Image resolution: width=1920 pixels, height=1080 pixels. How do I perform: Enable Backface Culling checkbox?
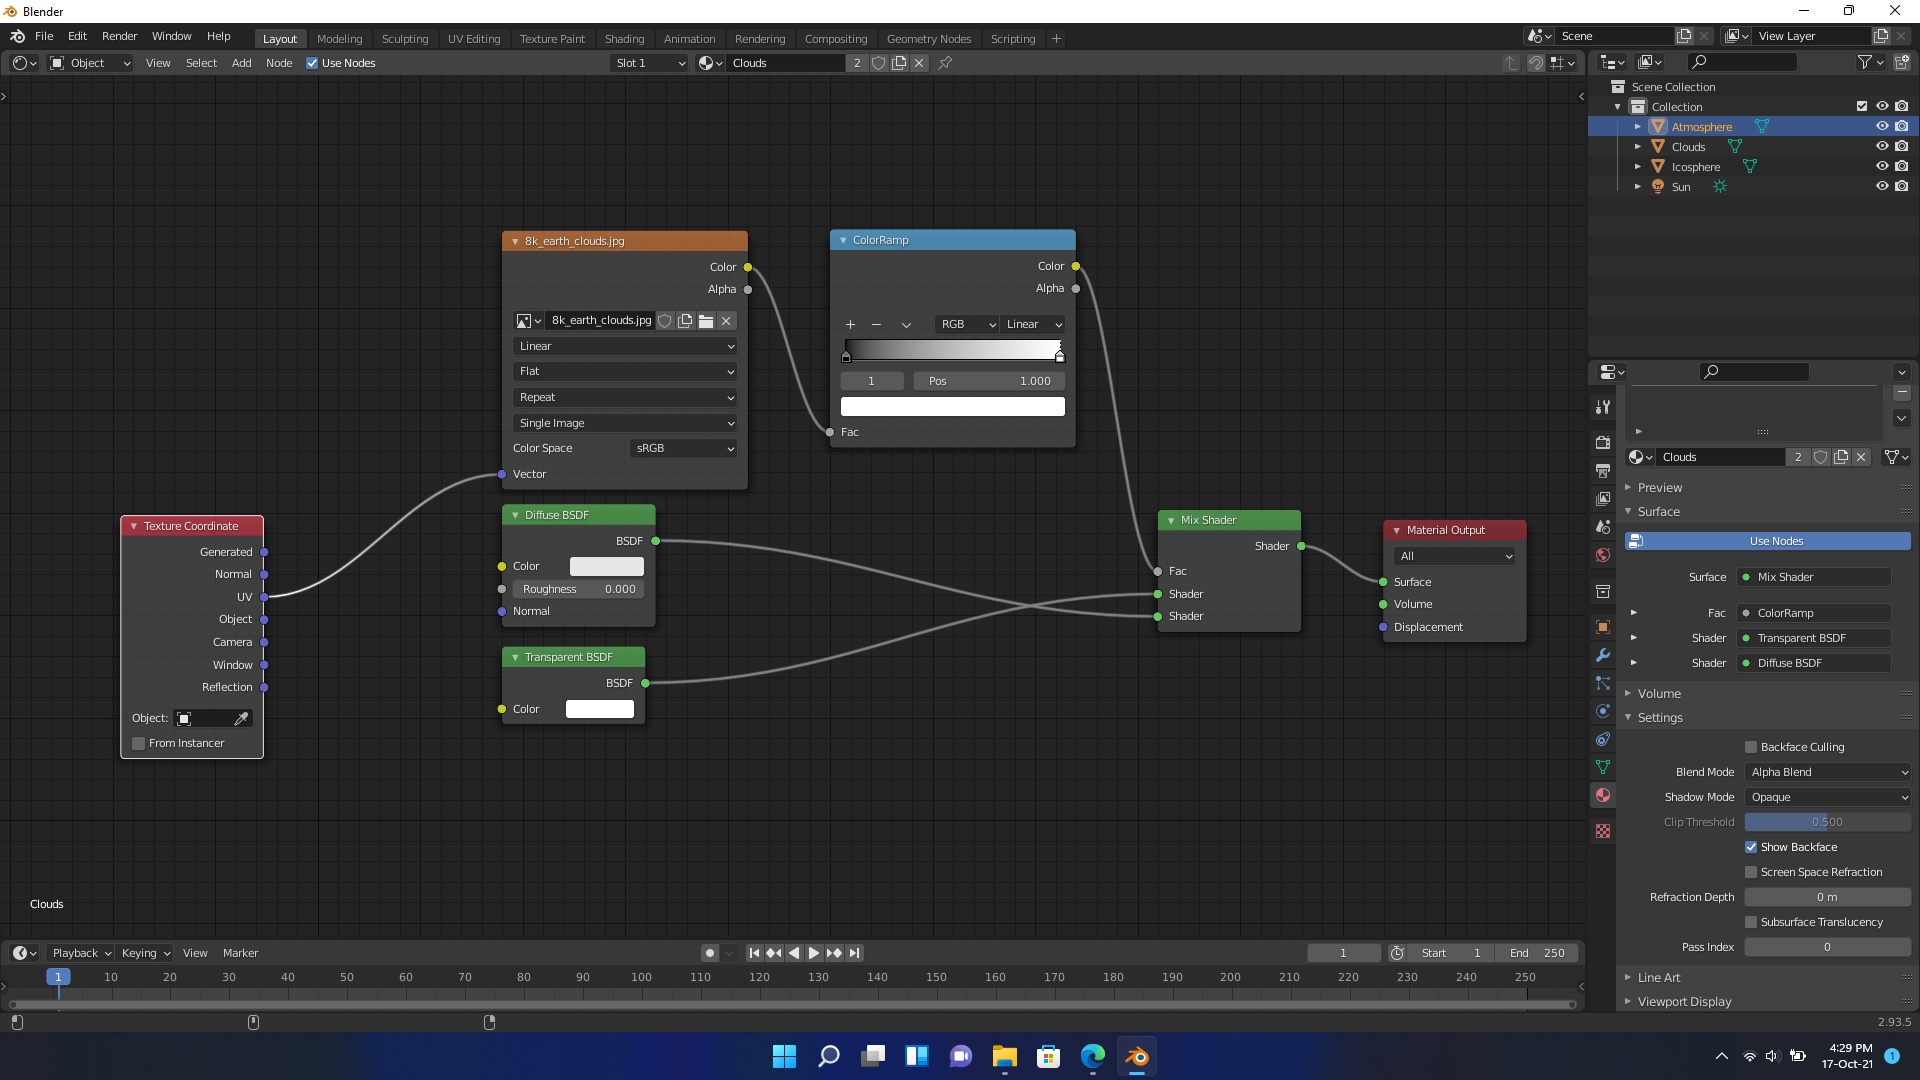point(1751,747)
